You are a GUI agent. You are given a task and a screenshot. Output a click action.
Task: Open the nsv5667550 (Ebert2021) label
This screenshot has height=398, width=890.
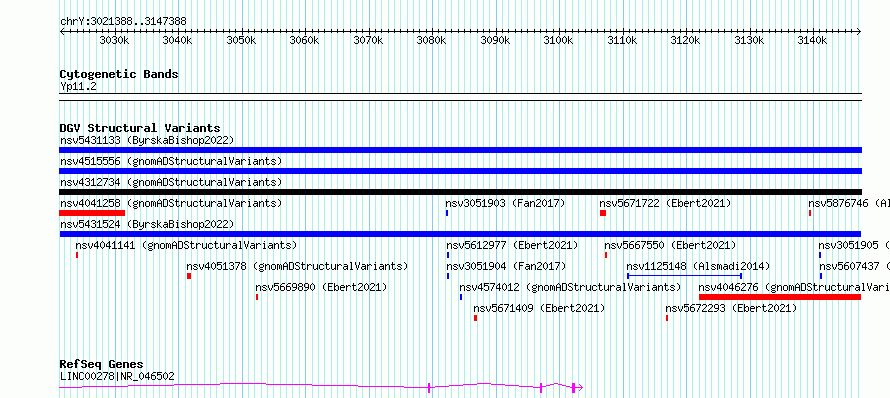tap(670, 245)
